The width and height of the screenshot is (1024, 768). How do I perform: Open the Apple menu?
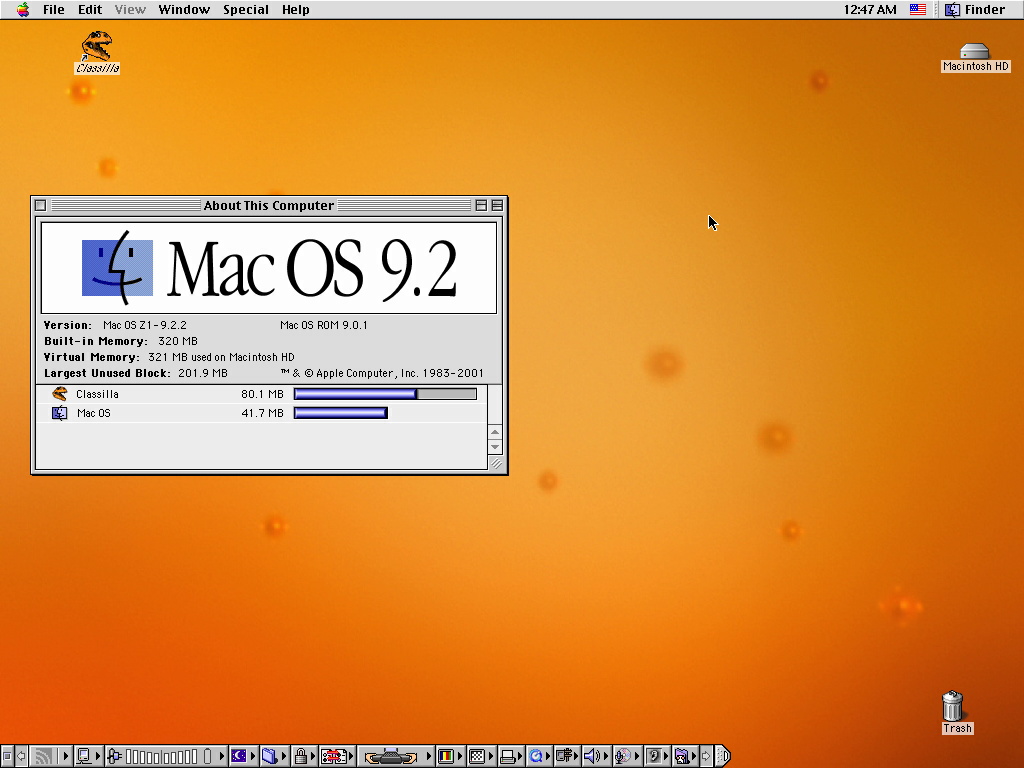[x=22, y=10]
